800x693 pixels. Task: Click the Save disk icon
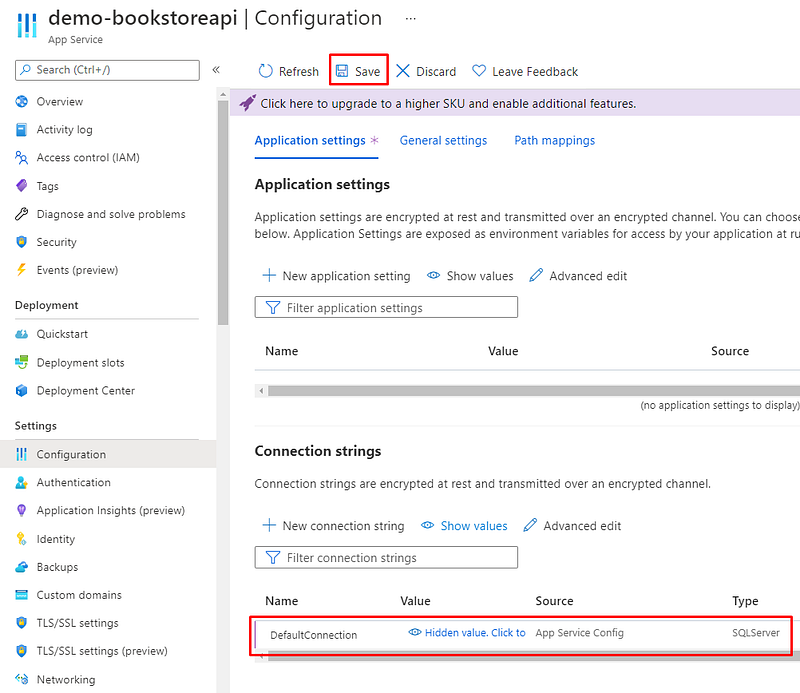(x=342, y=72)
